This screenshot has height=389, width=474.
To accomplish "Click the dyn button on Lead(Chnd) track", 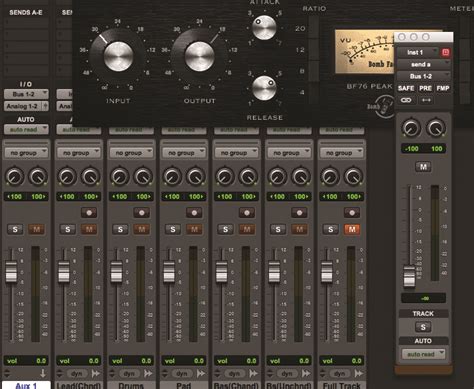I will click(76, 374).
